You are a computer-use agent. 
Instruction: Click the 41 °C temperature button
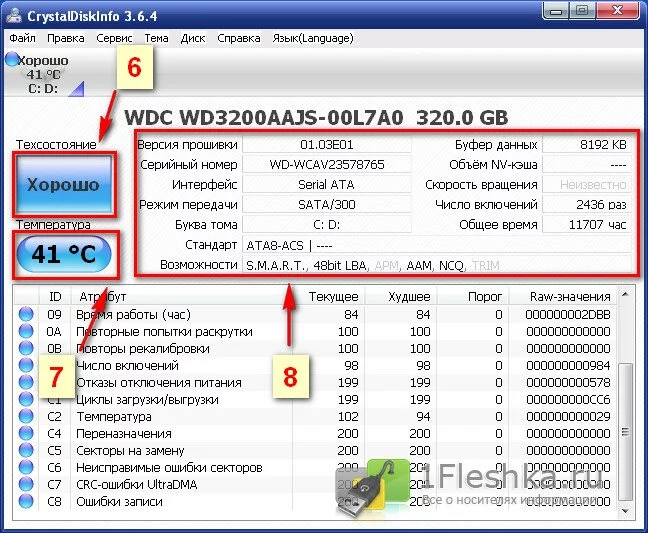tap(64, 254)
